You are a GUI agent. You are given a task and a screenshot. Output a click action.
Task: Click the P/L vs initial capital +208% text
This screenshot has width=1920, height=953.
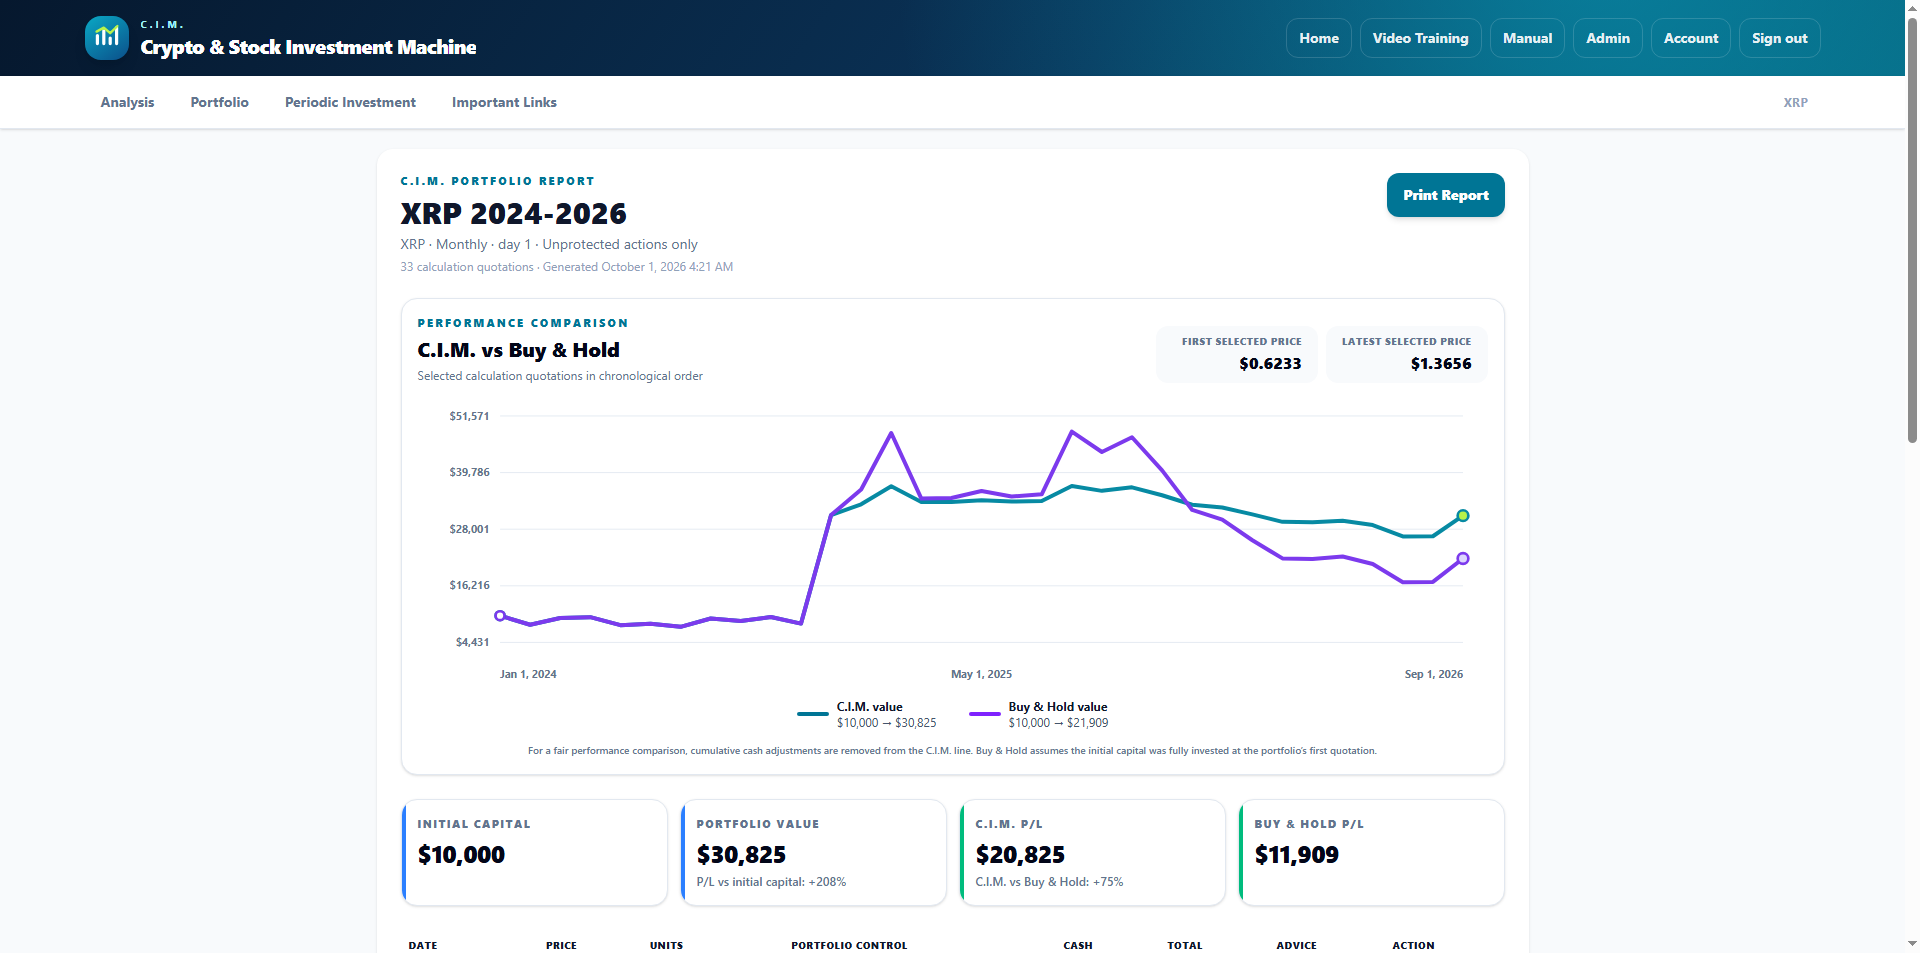(x=771, y=882)
